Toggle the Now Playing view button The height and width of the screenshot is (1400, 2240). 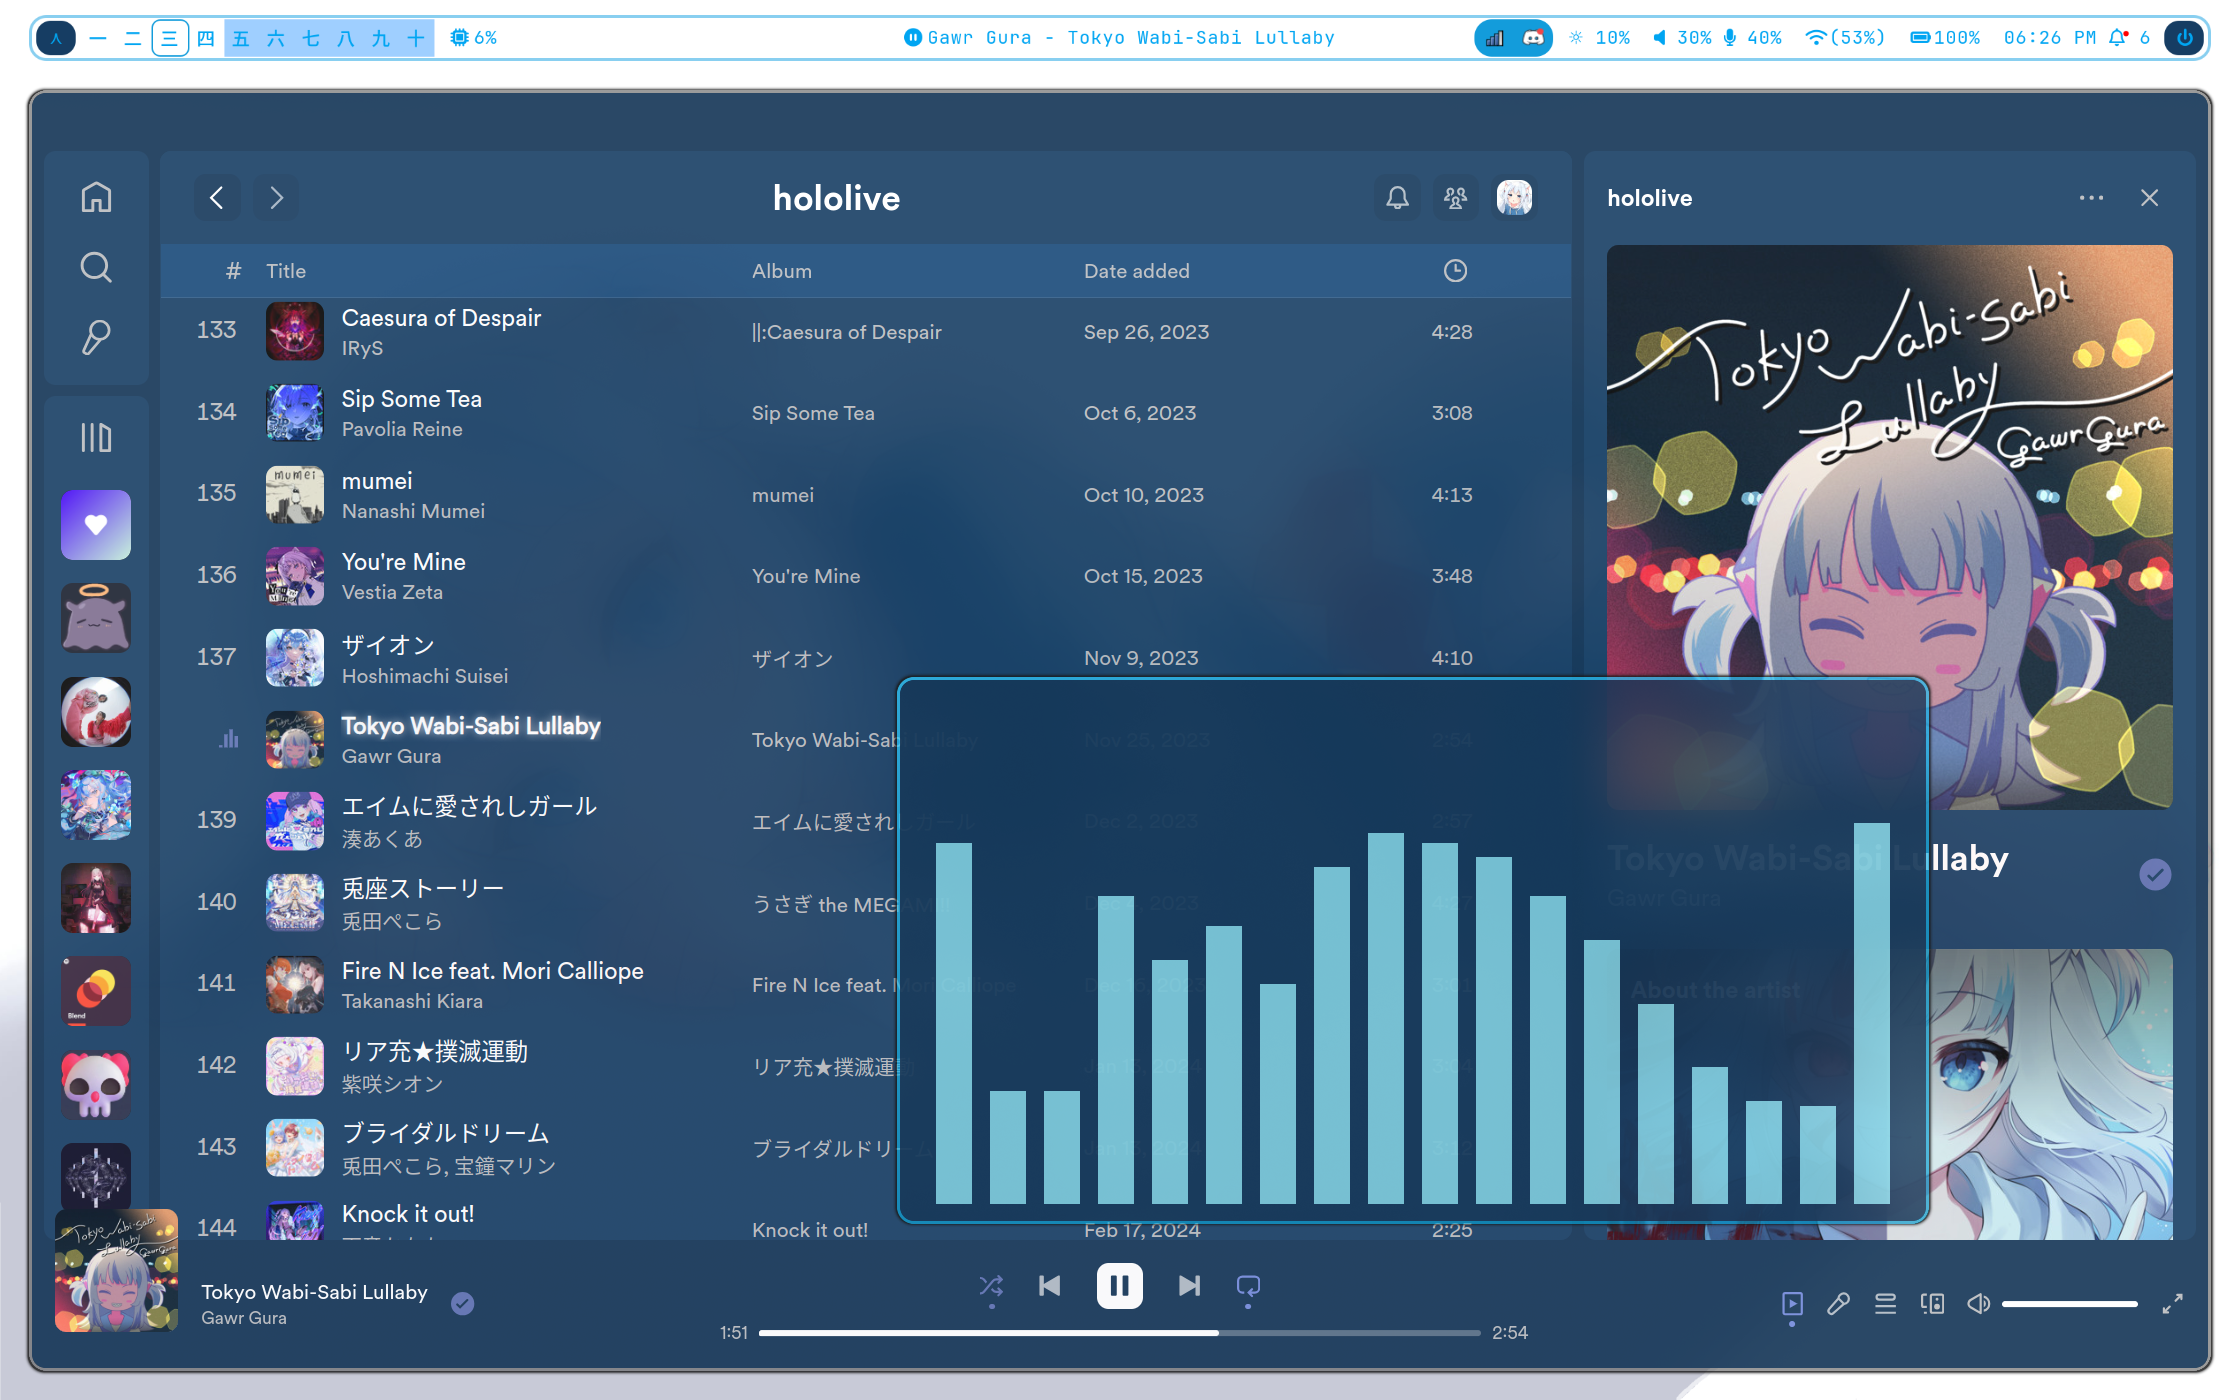pos(1792,1304)
